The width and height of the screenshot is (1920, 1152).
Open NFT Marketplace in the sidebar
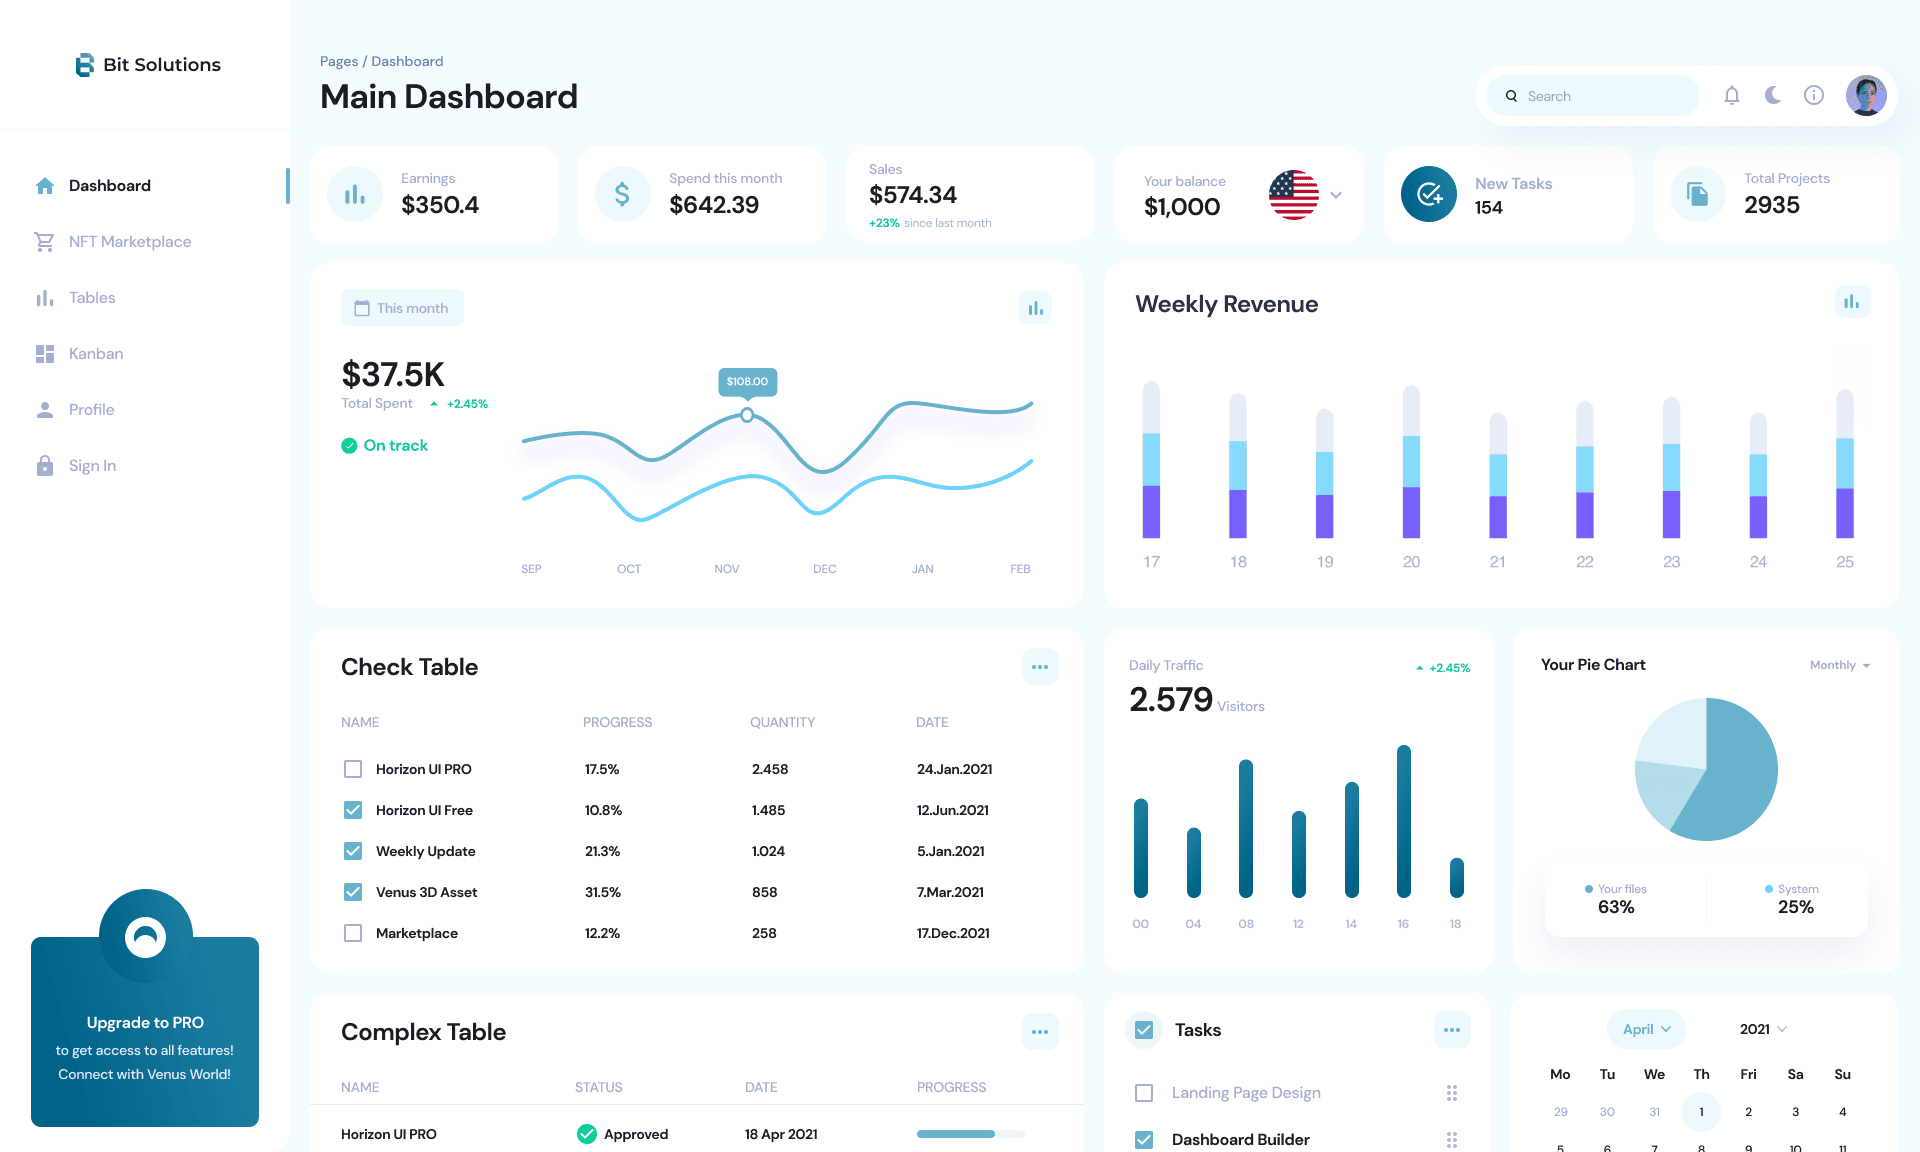pyautogui.click(x=129, y=242)
